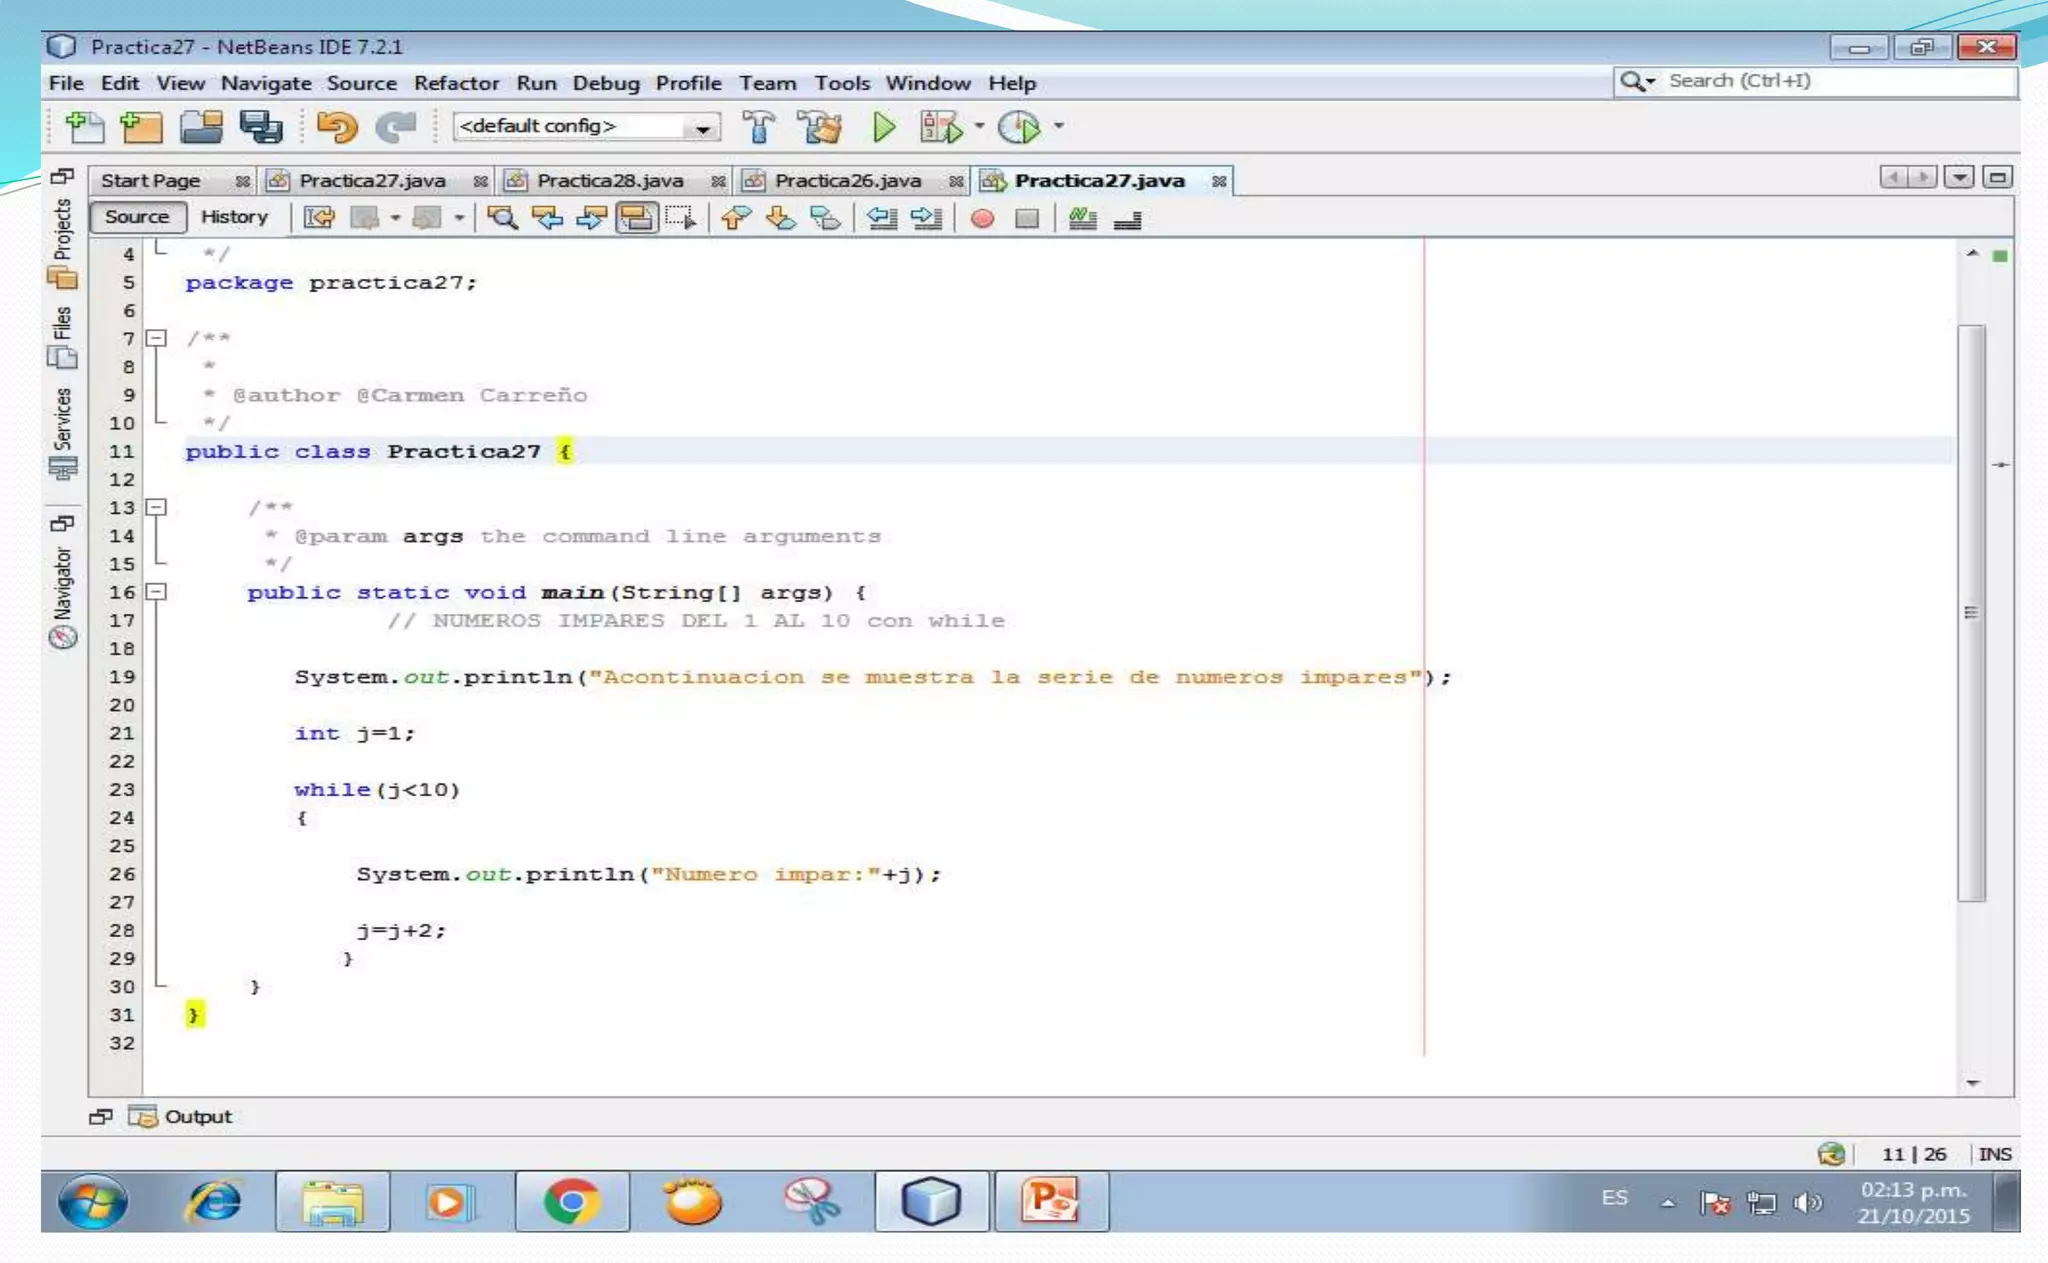
Task: Switch editor to History view
Action: [234, 217]
